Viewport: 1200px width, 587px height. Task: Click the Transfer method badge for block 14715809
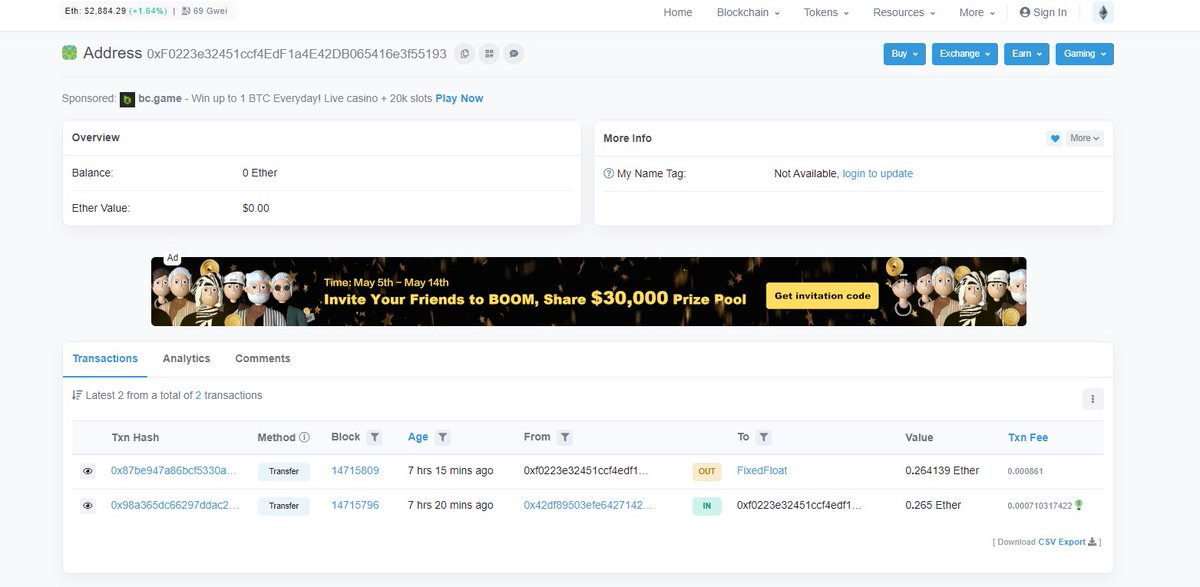[x=284, y=471]
